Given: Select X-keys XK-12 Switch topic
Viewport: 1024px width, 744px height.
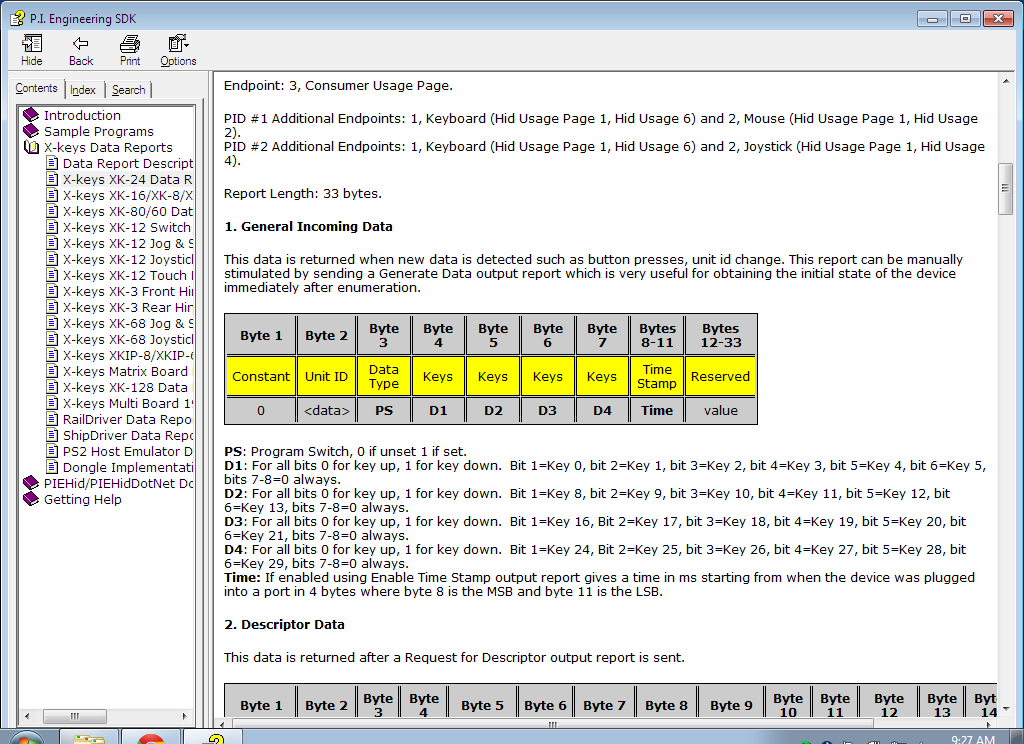Looking at the screenshot, I should coord(126,227).
